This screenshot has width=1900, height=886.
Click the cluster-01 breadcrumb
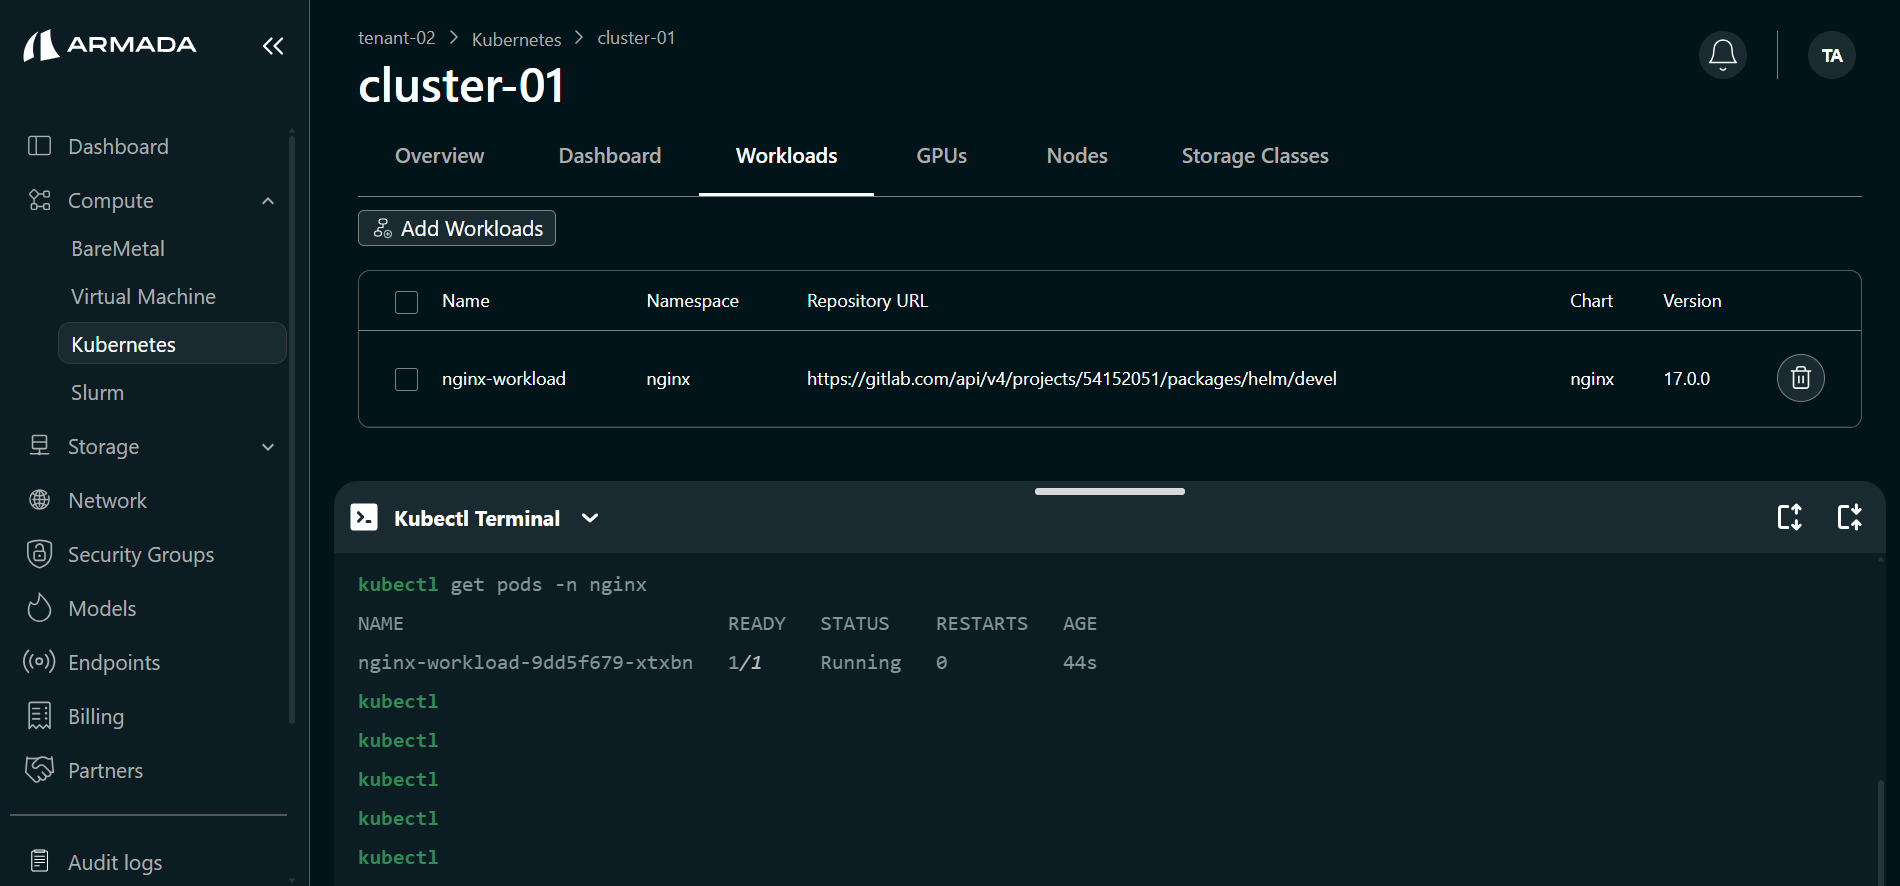coord(636,38)
